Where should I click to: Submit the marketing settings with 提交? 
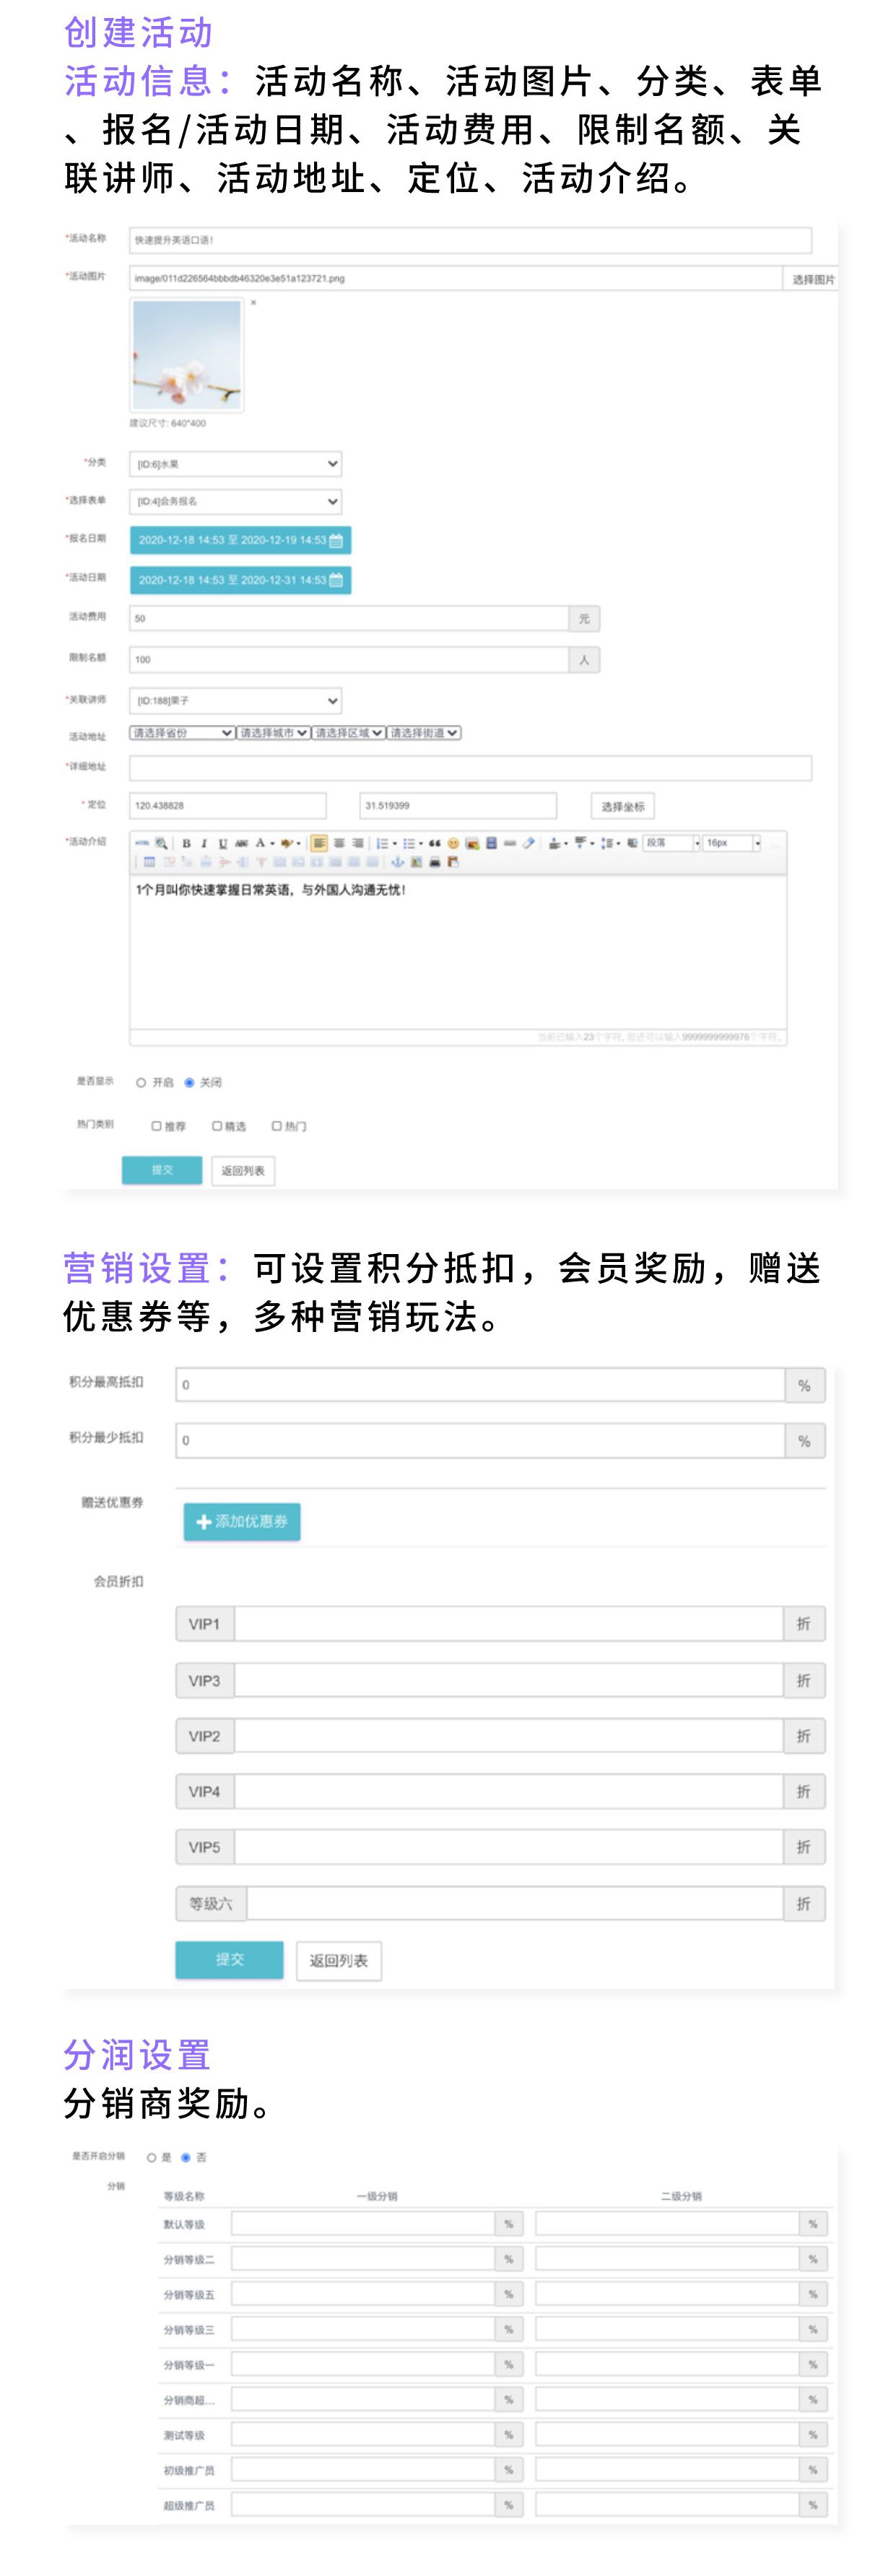pyautogui.click(x=229, y=1960)
